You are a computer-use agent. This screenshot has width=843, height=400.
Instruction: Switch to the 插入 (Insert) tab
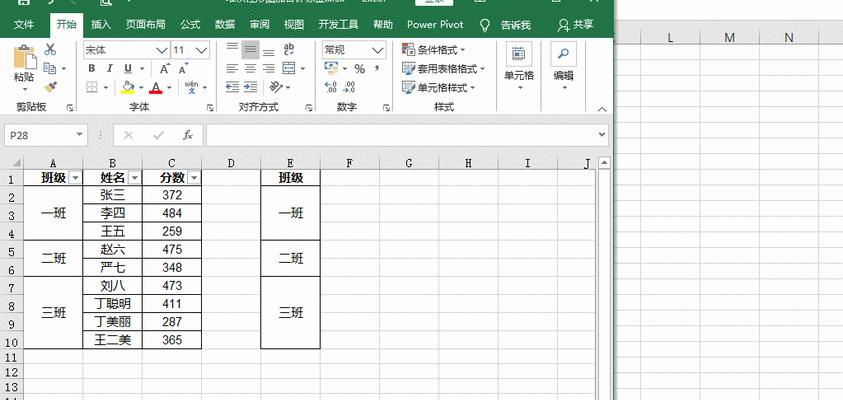[101, 25]
